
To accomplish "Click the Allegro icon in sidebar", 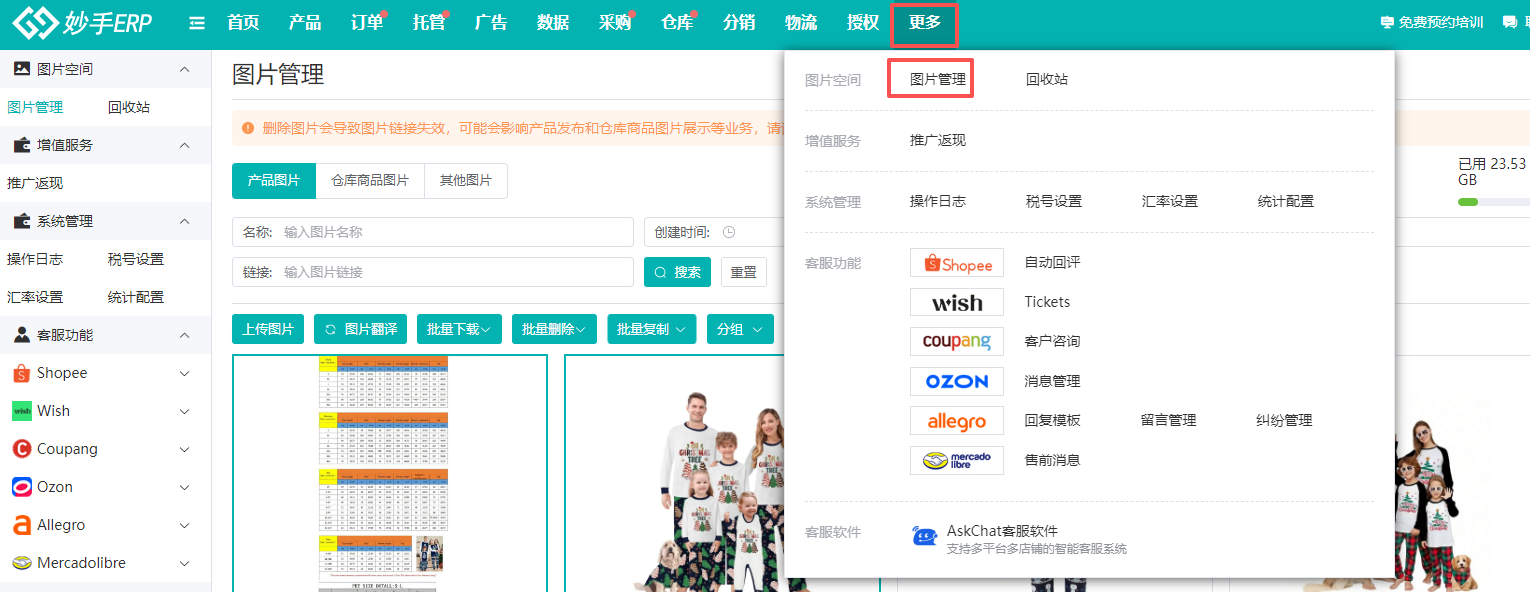I will pyautogui.click(x=21, y=525).
